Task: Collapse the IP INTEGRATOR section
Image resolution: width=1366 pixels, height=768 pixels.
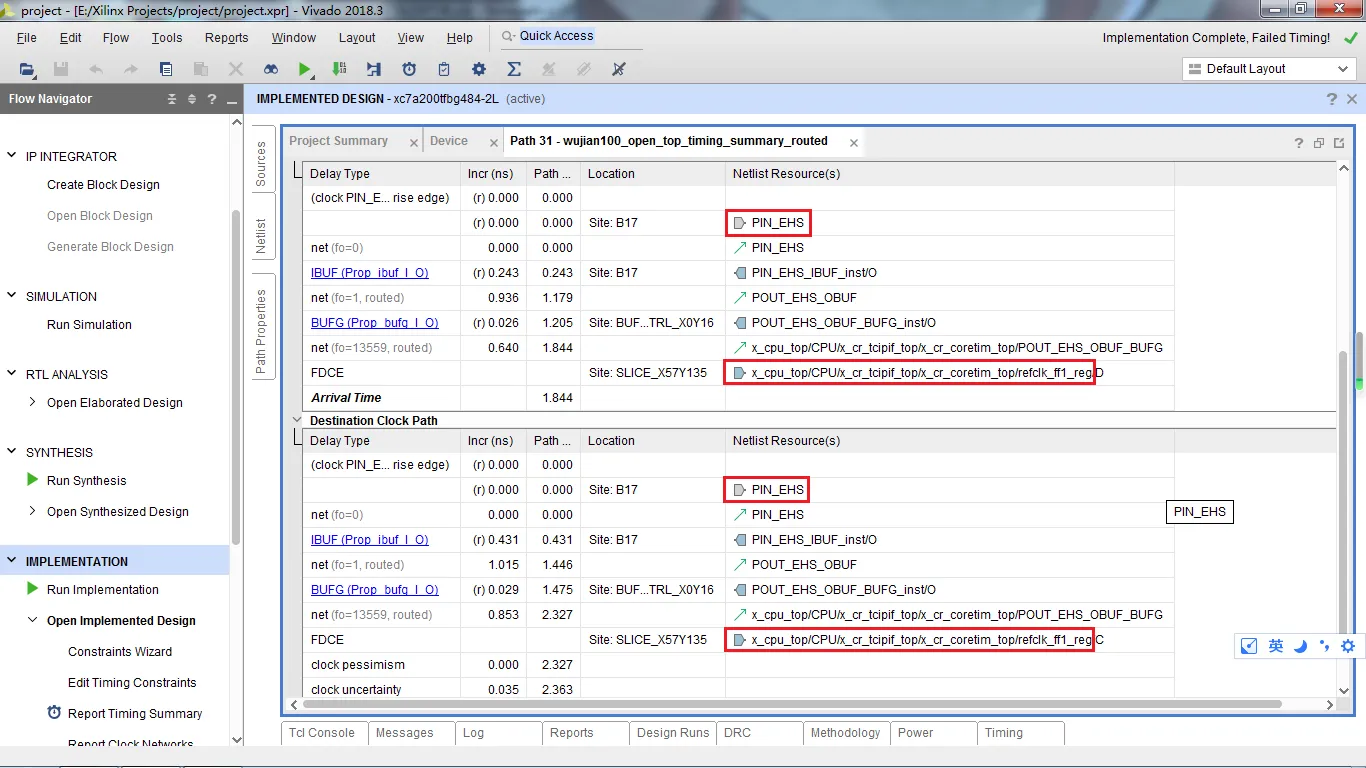Action: tap(12, 156)
